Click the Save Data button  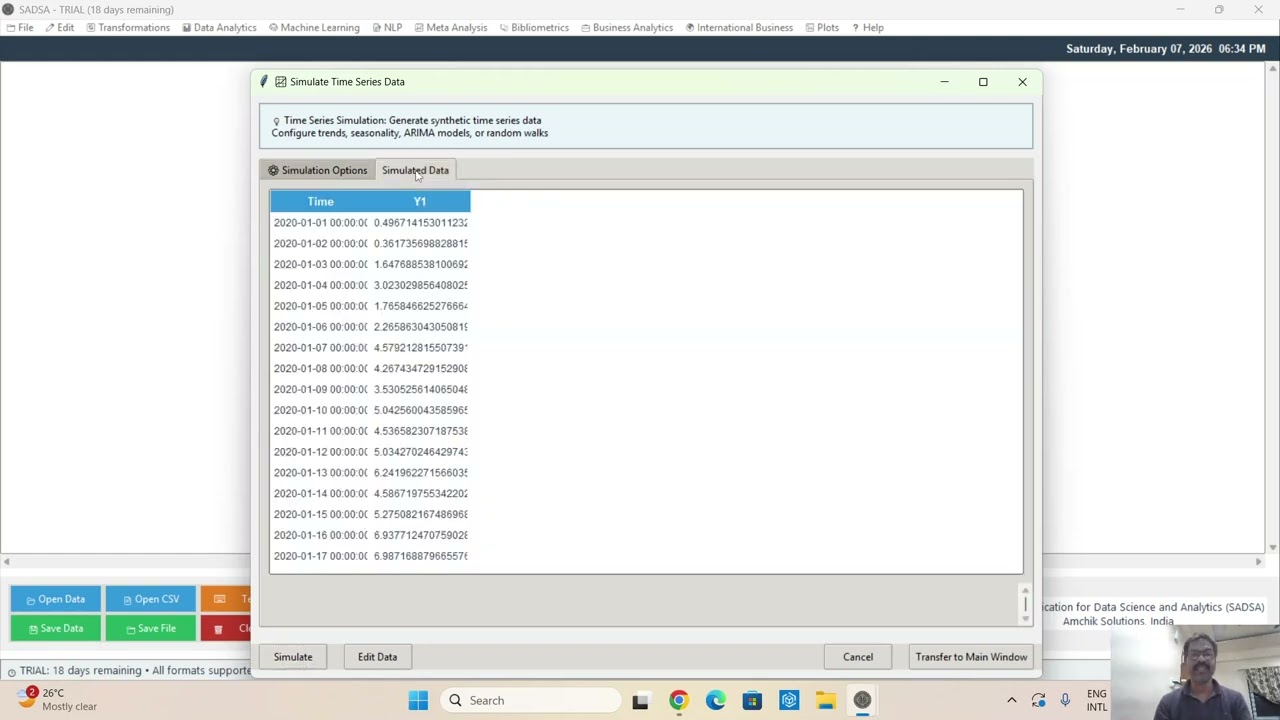pyautogui.click(x=55, y=628)
